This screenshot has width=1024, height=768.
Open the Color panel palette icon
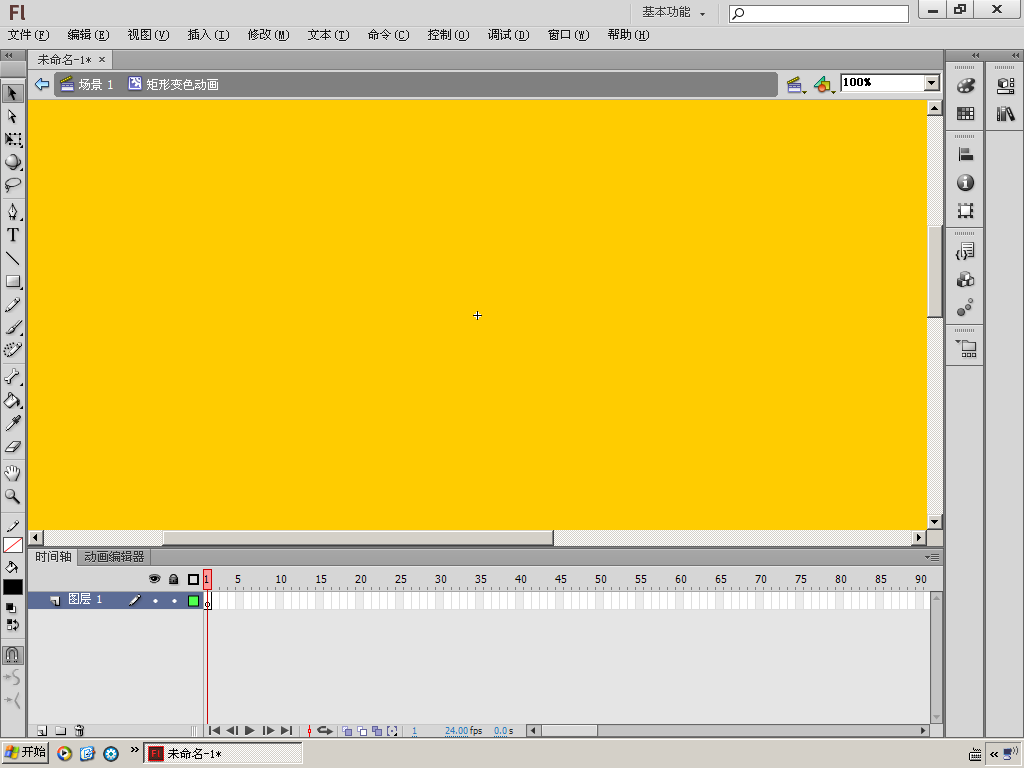(x=965, y=86)
